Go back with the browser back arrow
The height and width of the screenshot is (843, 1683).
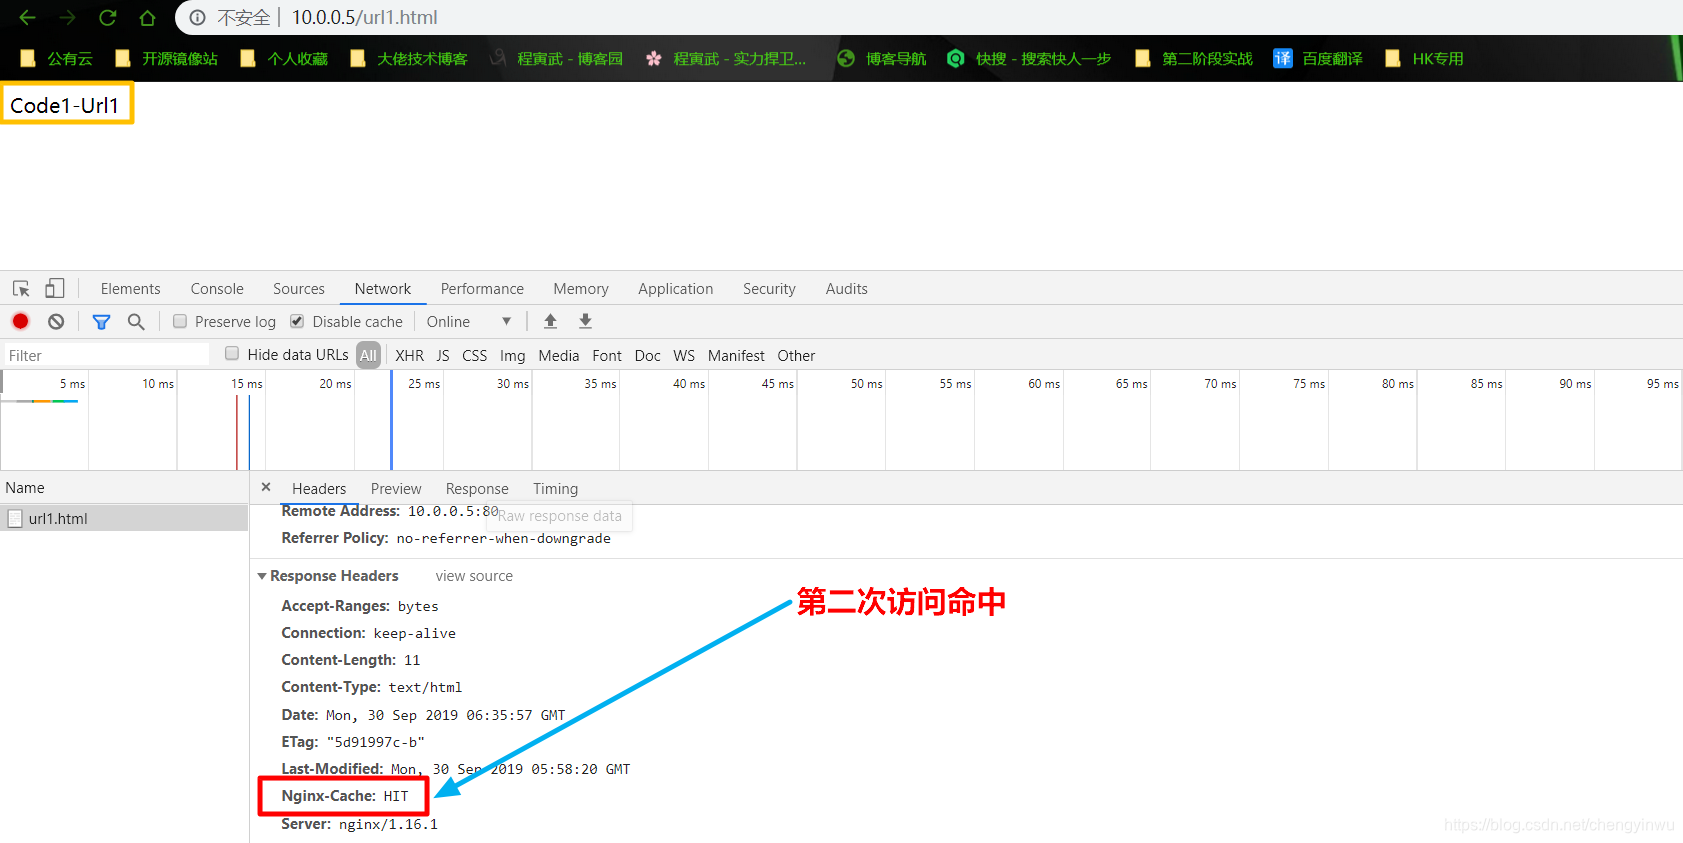pos(27,17)
